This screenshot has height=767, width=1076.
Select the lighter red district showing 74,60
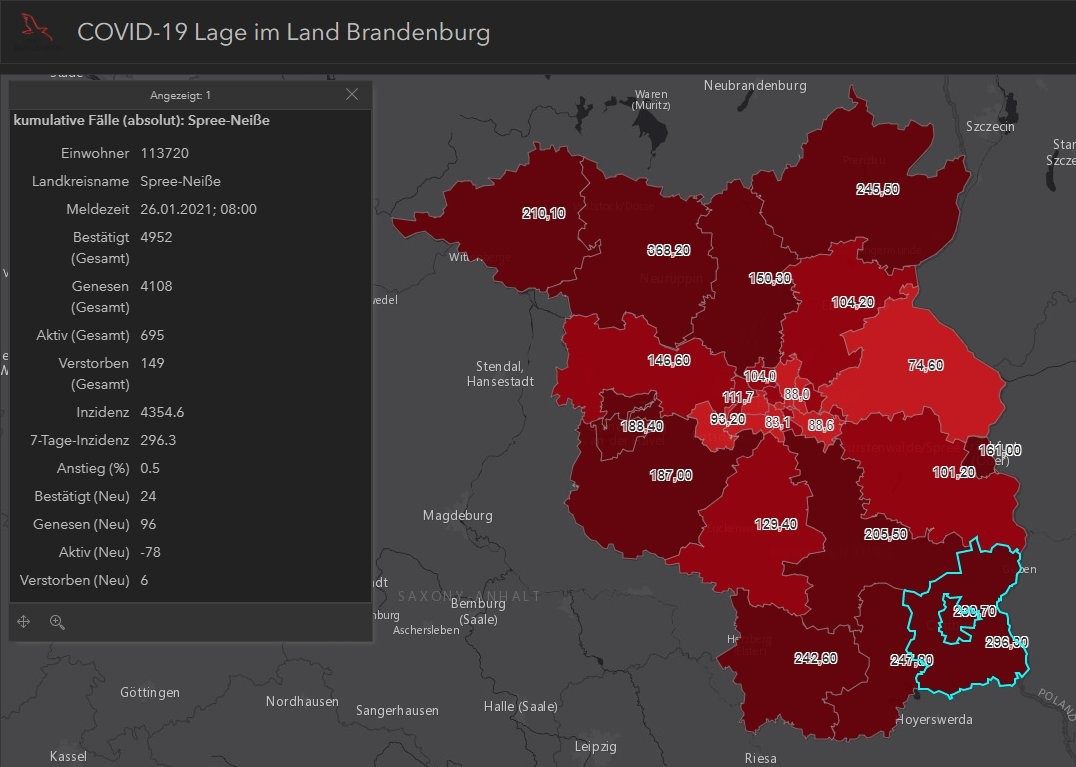click(925, 366)
